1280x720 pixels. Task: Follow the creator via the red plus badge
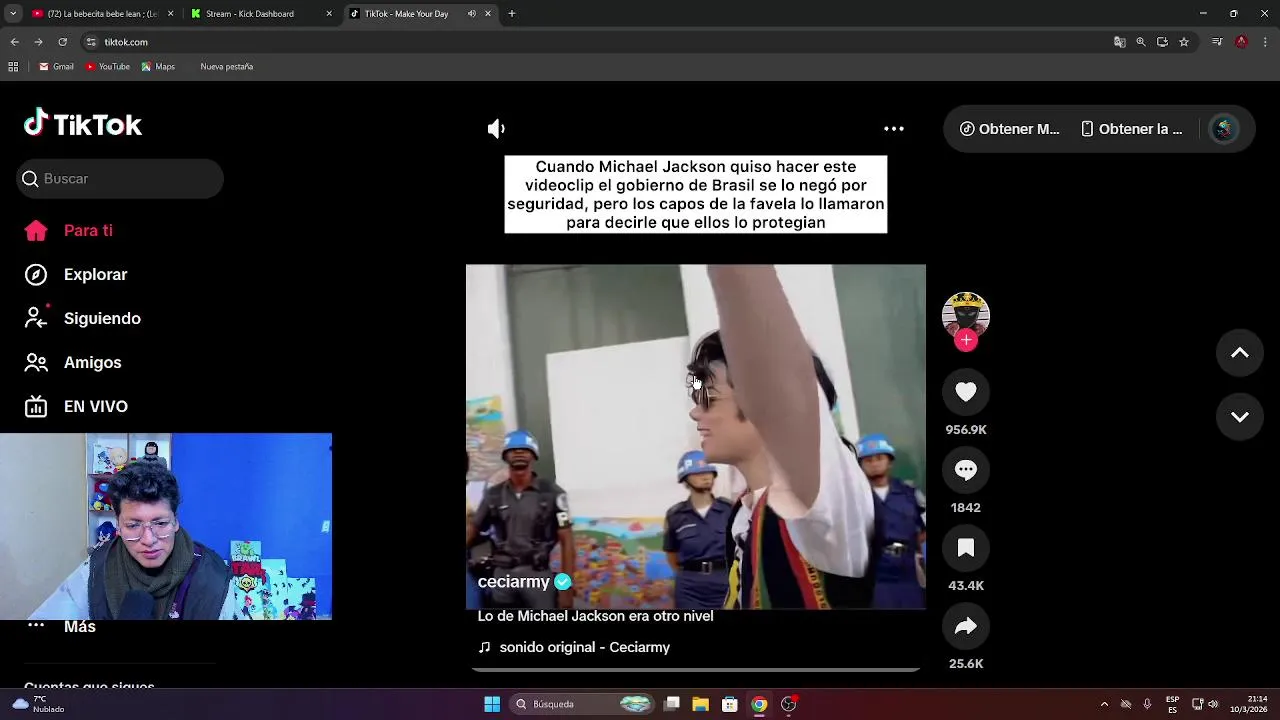point(966,340)
